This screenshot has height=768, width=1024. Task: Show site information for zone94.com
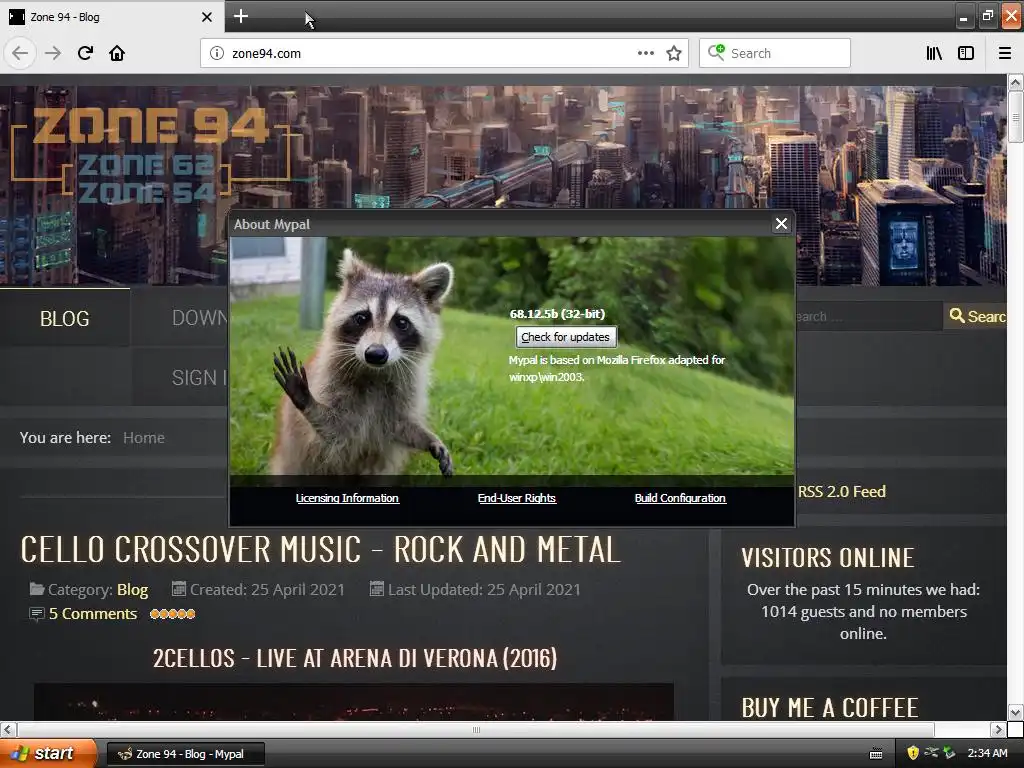coord(216,53)
